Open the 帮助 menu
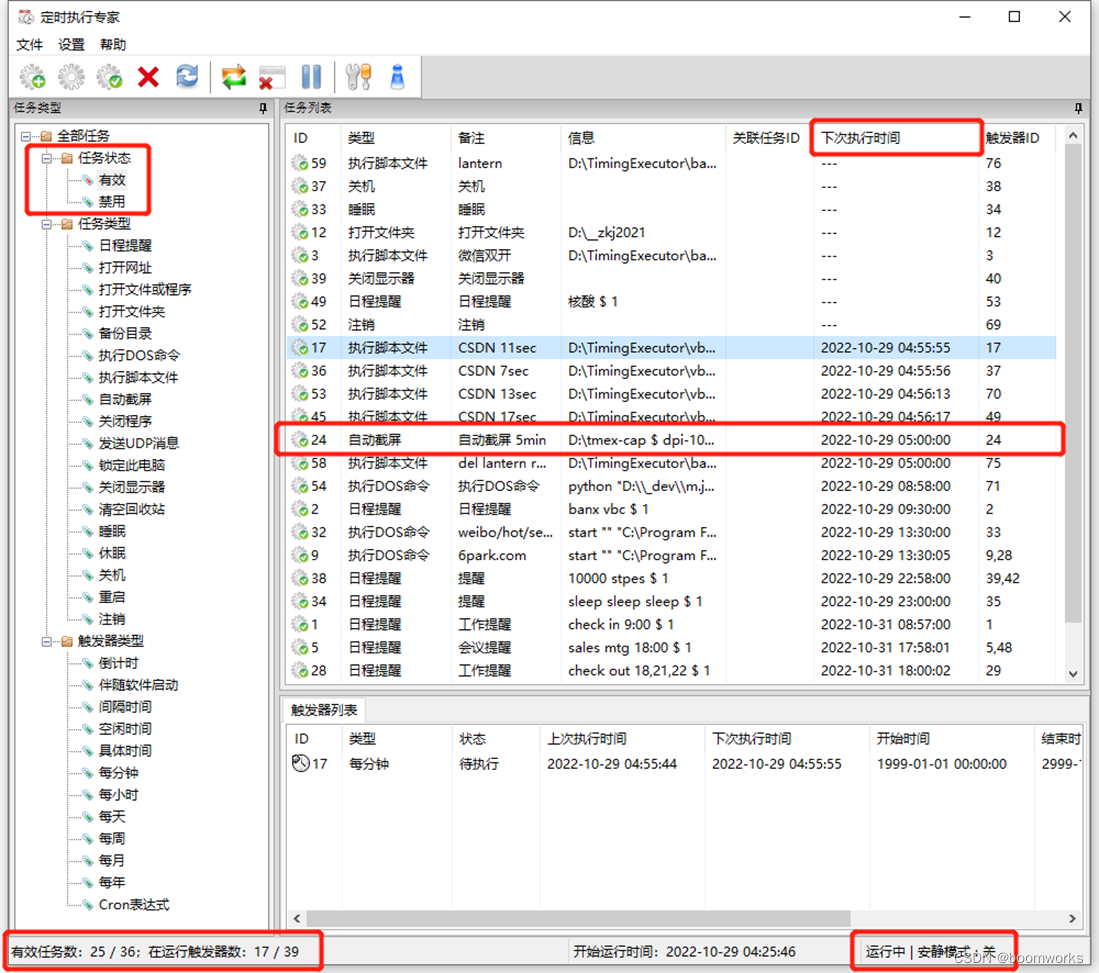The width and height of the screenshot is (1099, 973). pyautogui.click(x=113, y=45)
